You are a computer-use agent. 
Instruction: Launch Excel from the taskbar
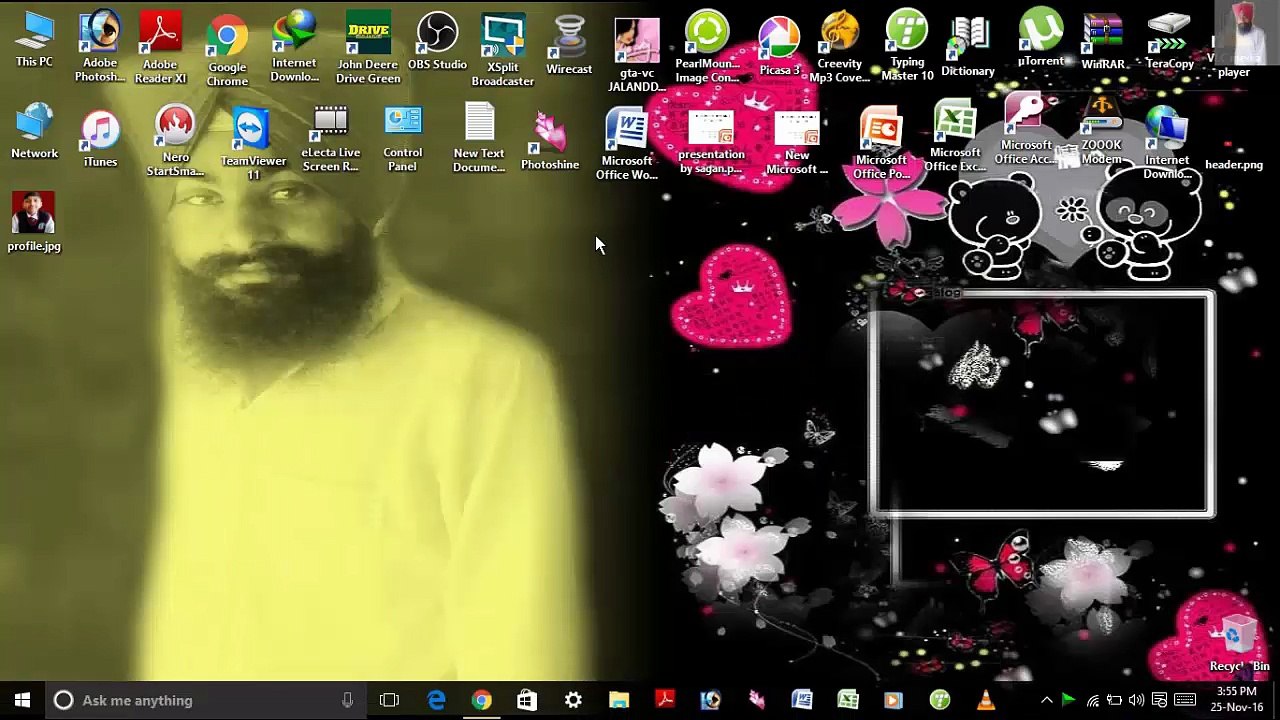click(848, 700)
